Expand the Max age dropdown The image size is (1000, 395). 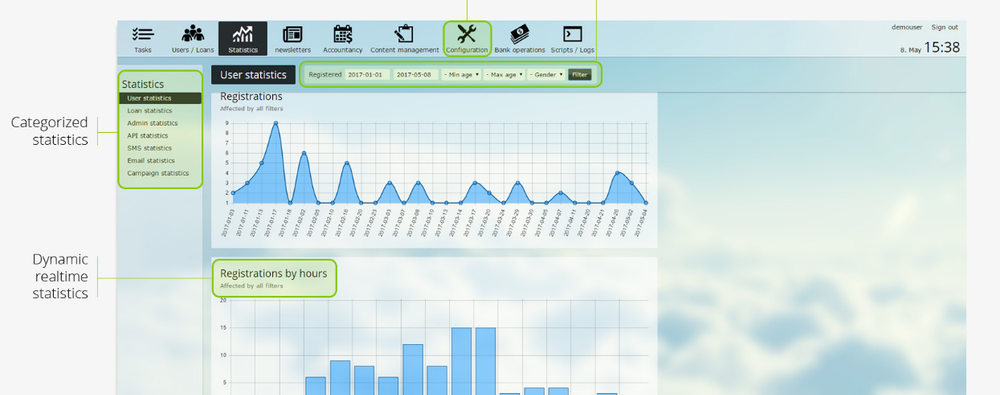[x=504, y=75]
